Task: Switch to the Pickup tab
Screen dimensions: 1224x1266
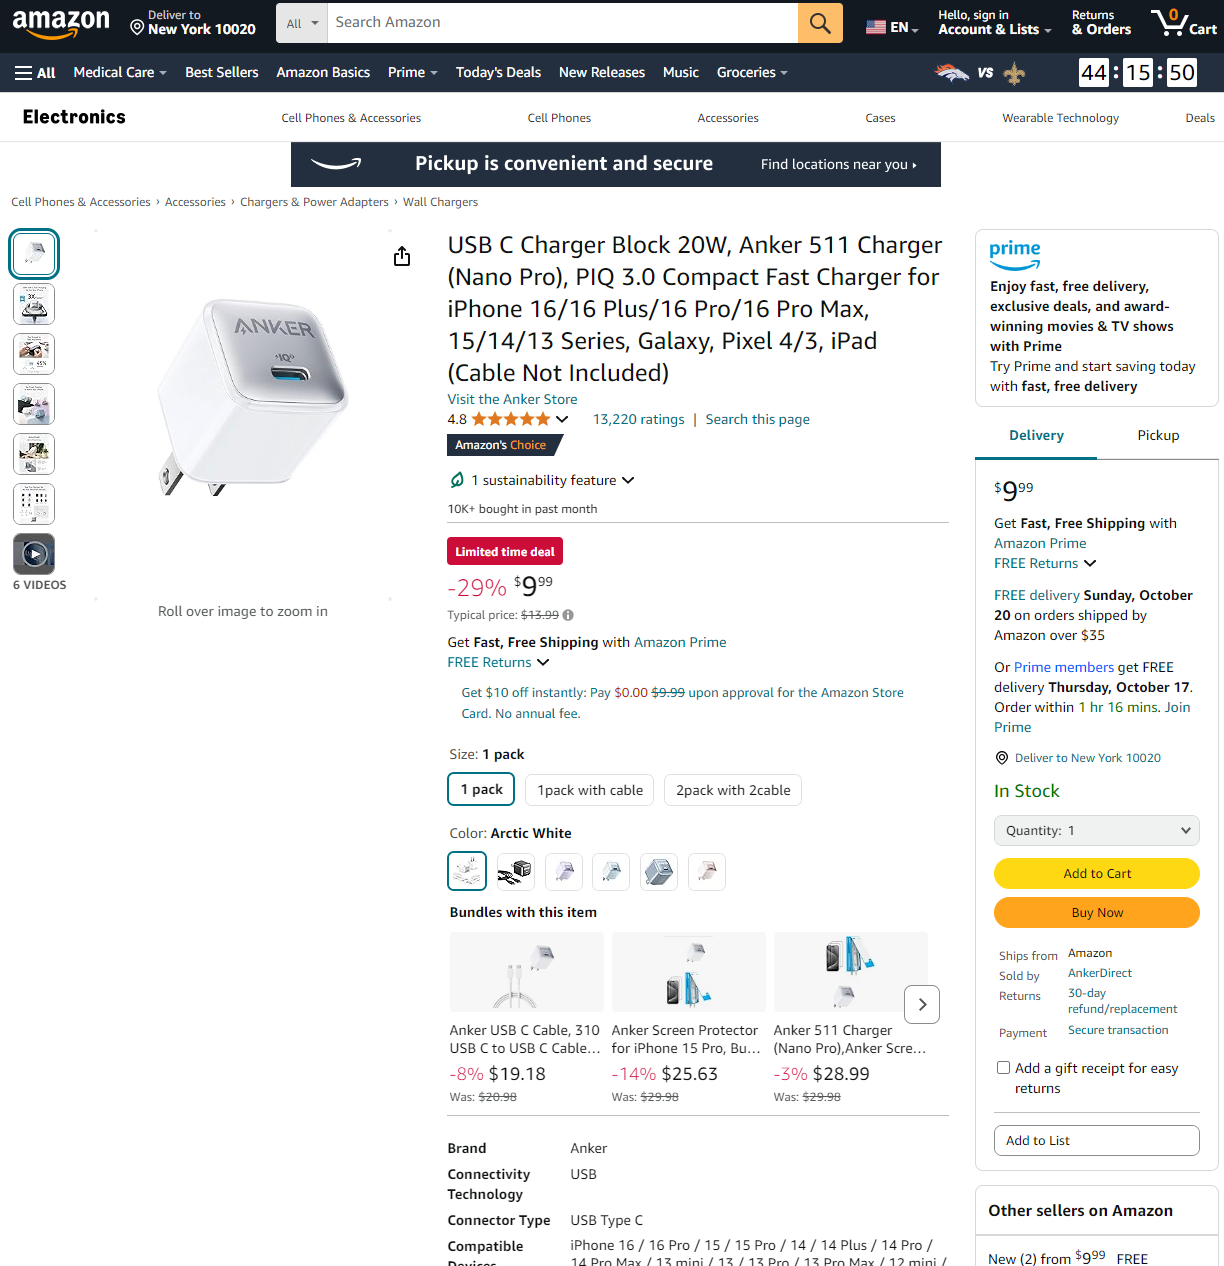Action: point(1158,436)
